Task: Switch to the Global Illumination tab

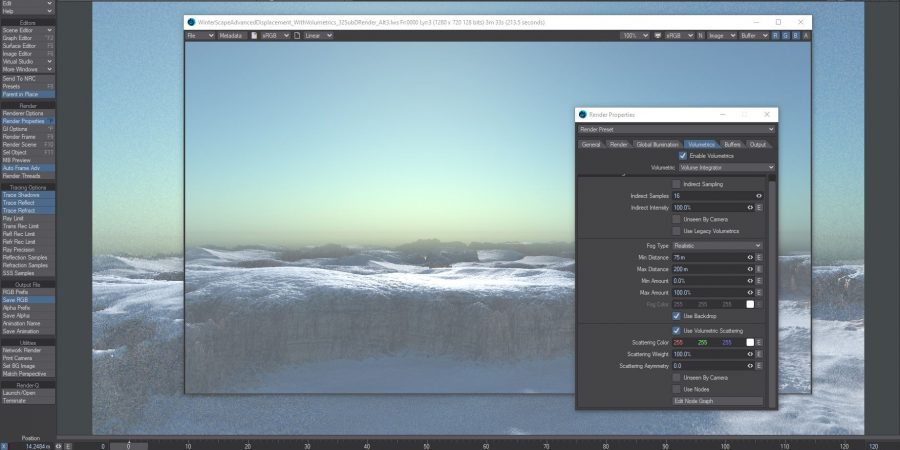Action: [657, 145]
